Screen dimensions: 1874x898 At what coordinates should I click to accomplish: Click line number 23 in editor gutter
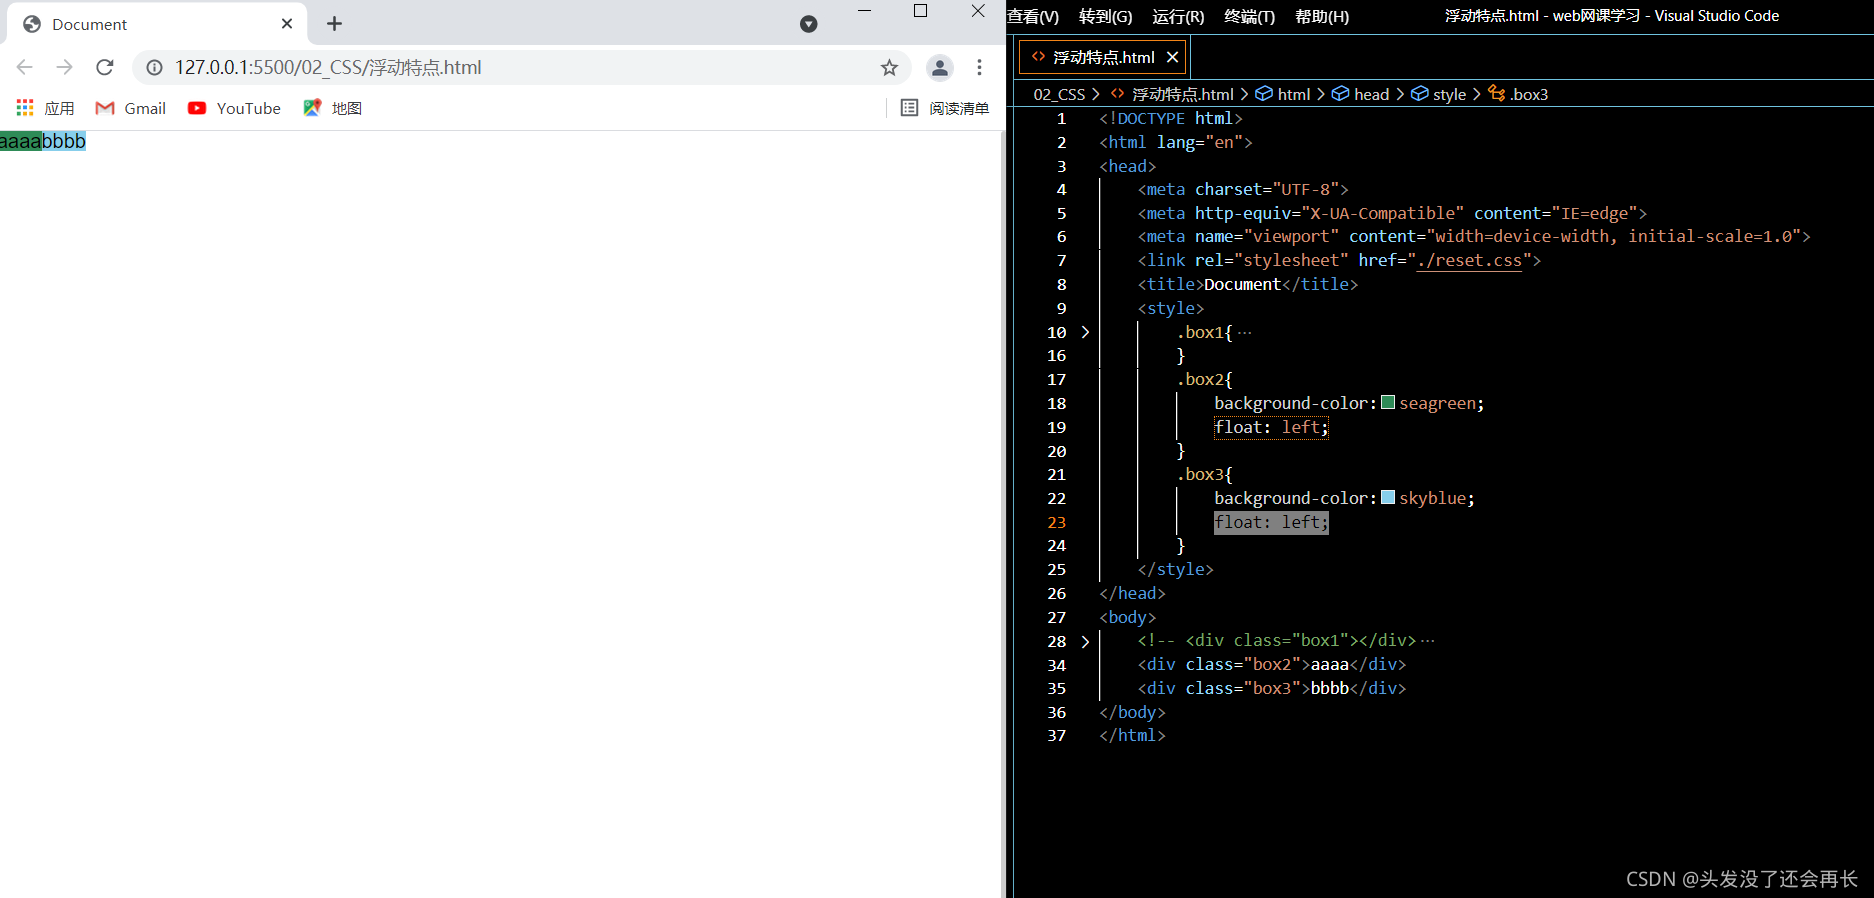point(1057,522)
